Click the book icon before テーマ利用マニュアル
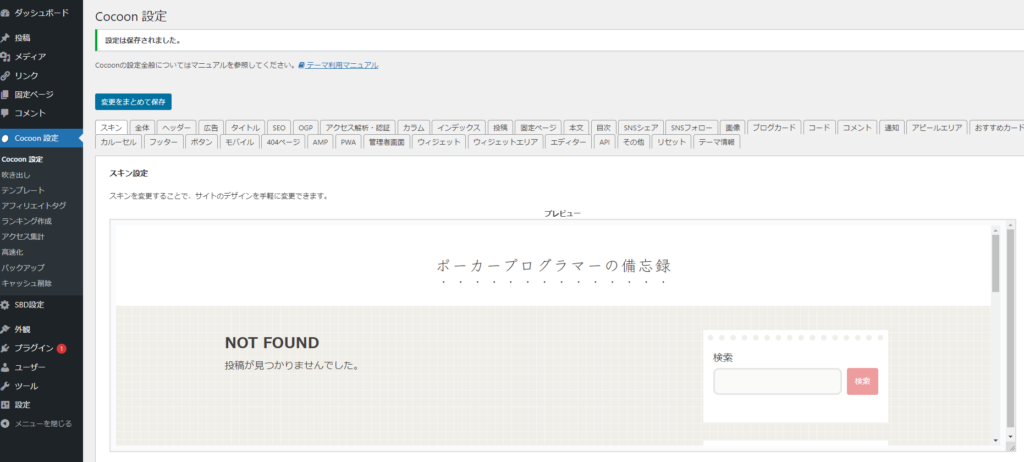The width and height of the screenshot is (1024, 462). point(301,65)
